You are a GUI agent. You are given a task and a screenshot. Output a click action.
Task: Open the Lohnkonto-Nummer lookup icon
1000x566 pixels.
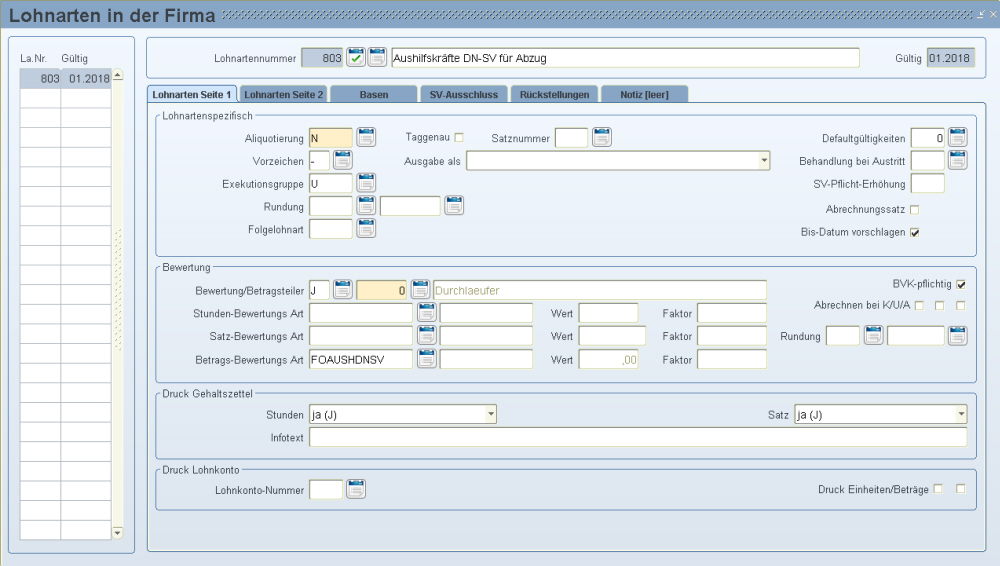click(356, 489)
